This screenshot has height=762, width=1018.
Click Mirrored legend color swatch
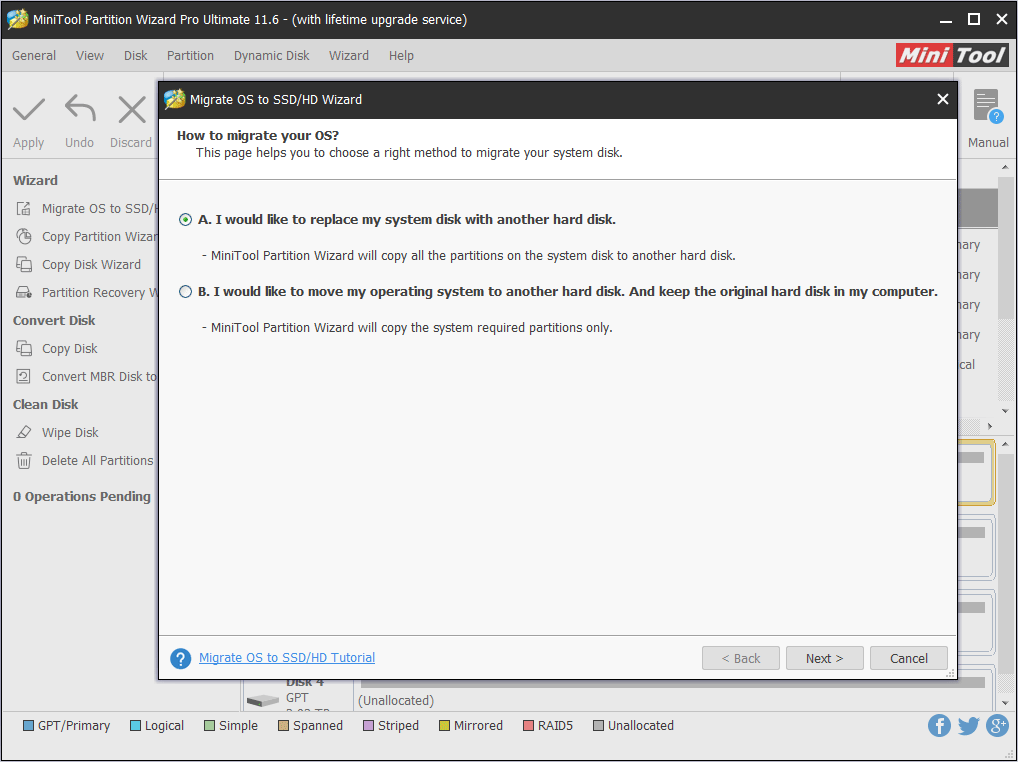445,726
